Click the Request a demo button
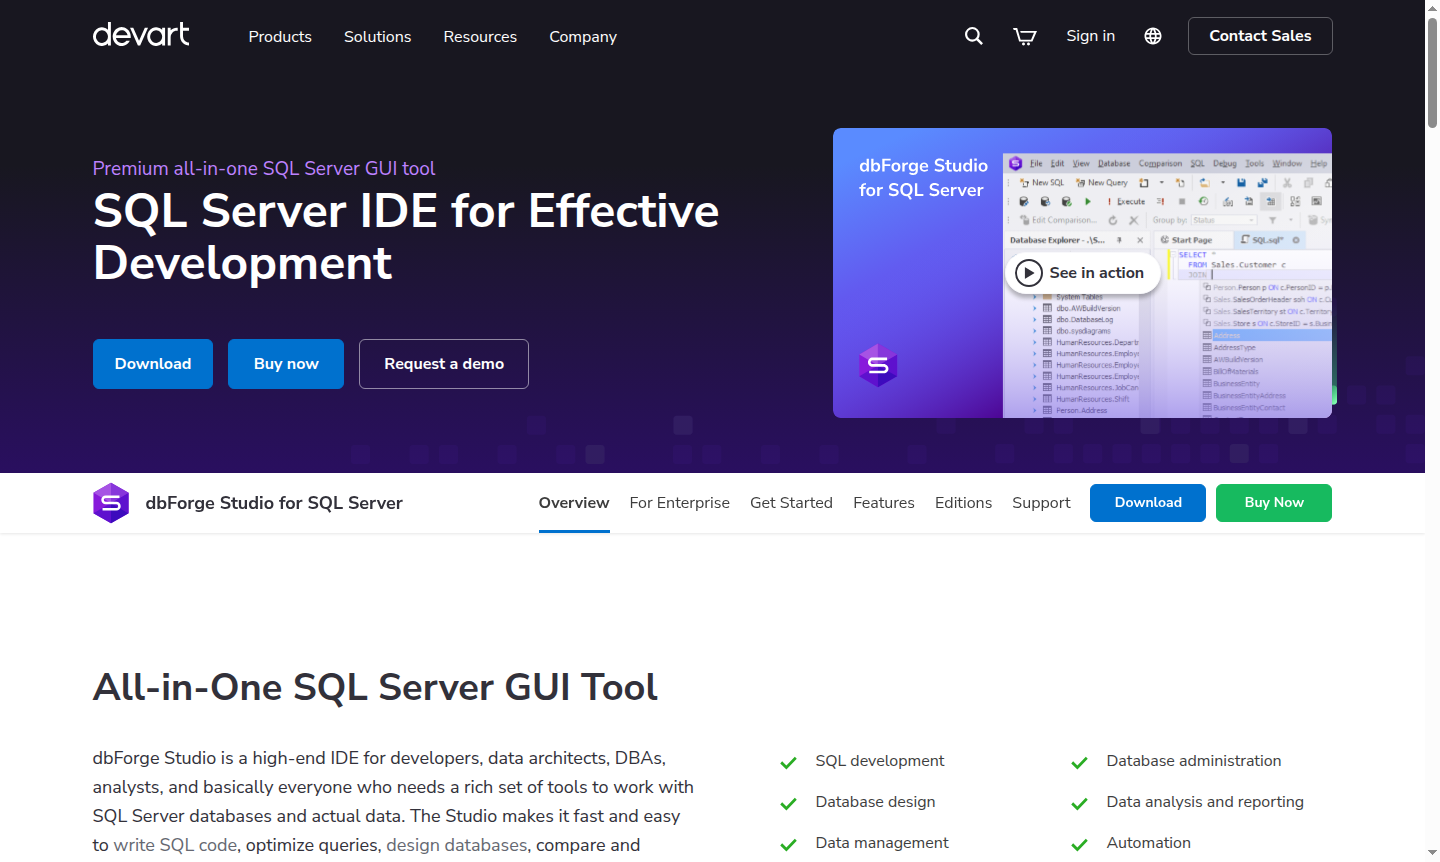This screenshot has width=1440, height=862. coord(443,363)
